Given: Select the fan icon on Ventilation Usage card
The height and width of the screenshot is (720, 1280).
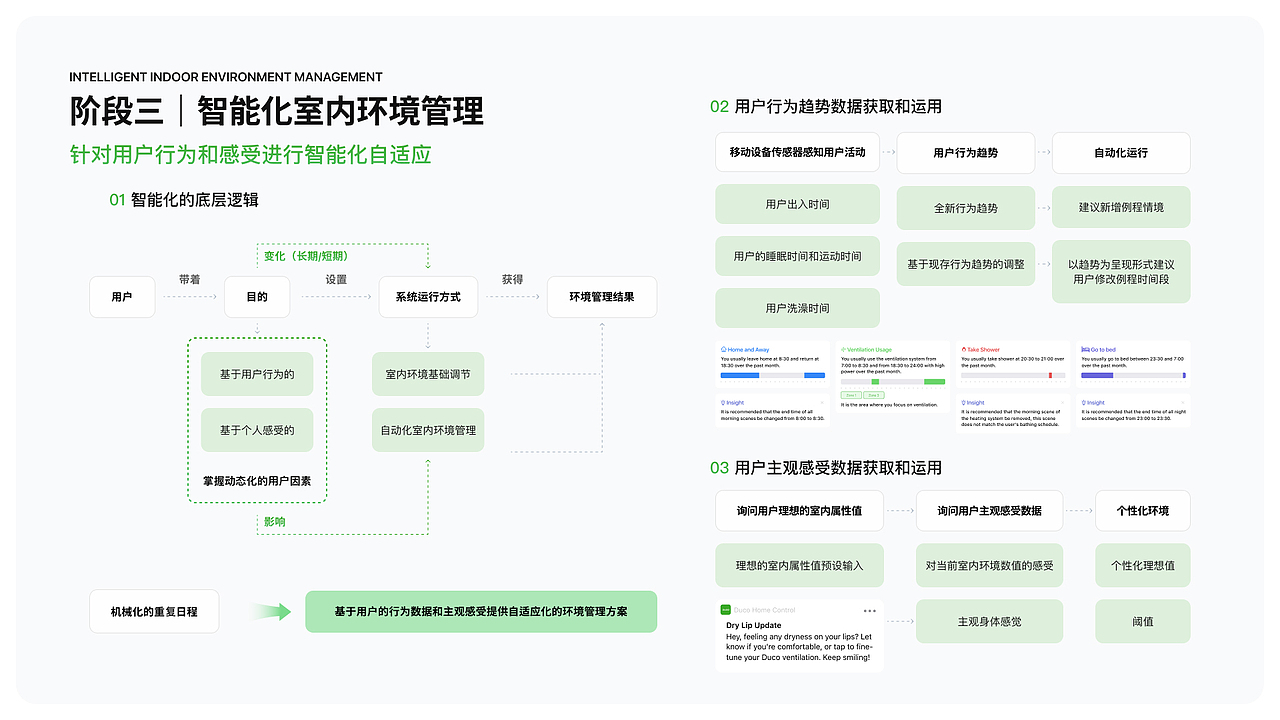Looking at the screenshot, I should pyautogui.click(x=843, y=350).
